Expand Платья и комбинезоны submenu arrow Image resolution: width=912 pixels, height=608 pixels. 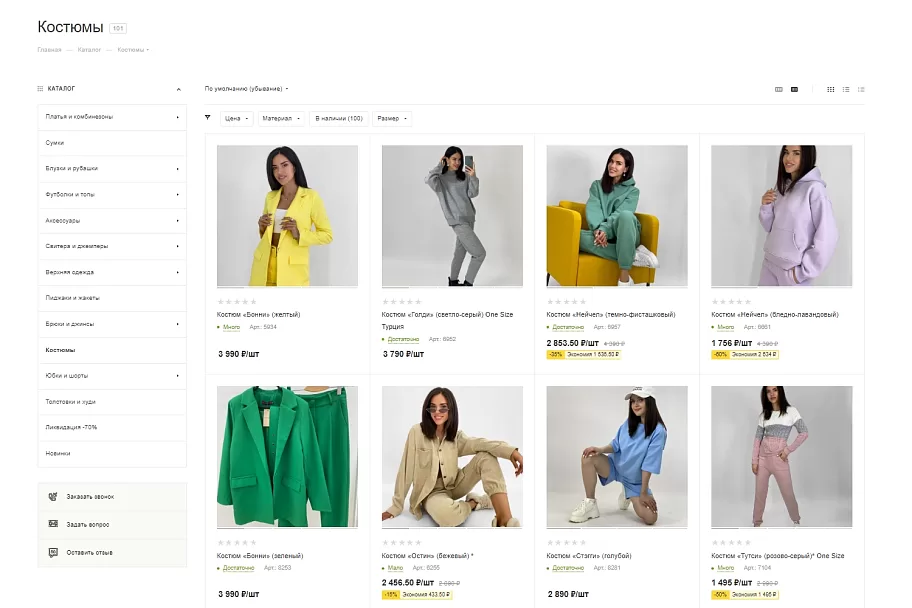[x=177, y=117]
